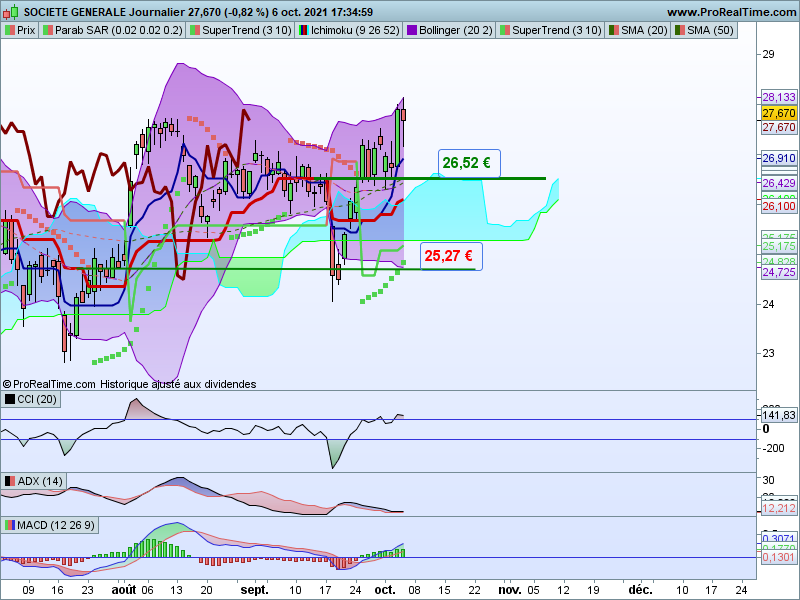Click the 08 date tick after oct.
Viewport: 800px width, 600px height.
click(414, 590)
